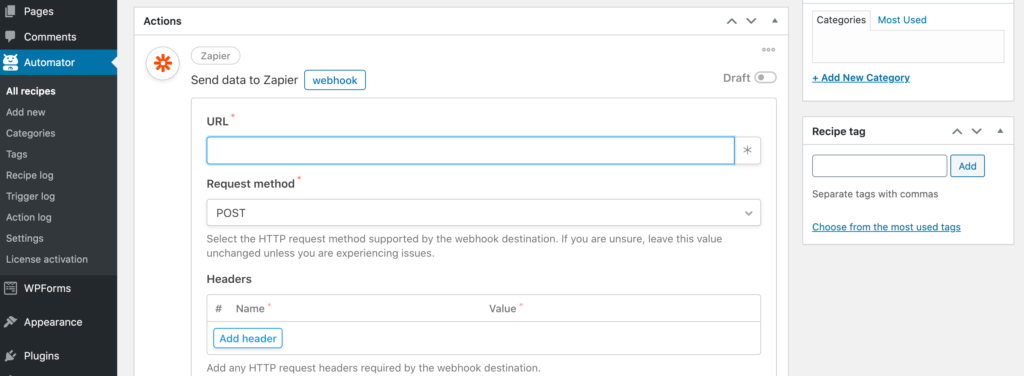Open the Tags submenu item
Image resolution: width=1024 pixels, height=376 pixels.
pos(16,154)
